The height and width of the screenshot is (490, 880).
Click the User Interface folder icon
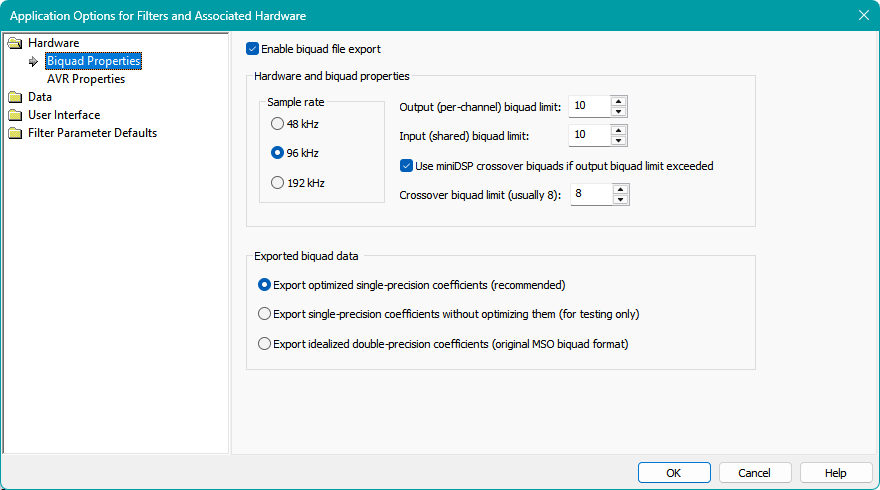(x=15, y=115)
